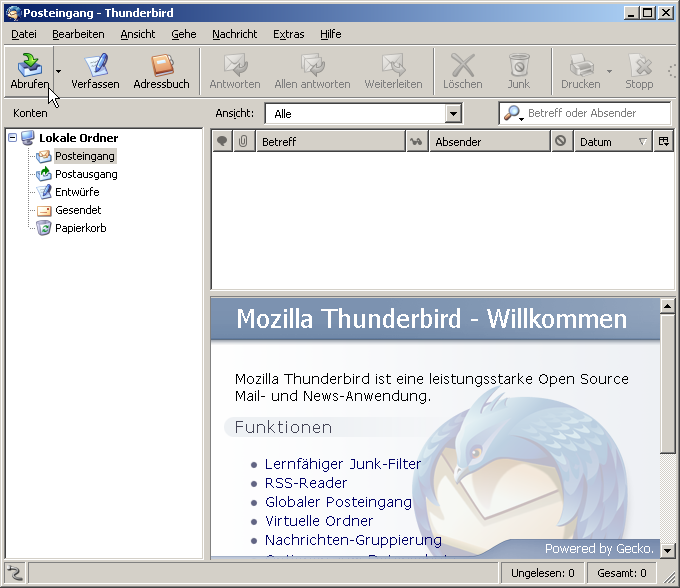
Task: Open the Ansicht 'Alle' combo box
Action: pyautogui.click(x=363, y=114)
